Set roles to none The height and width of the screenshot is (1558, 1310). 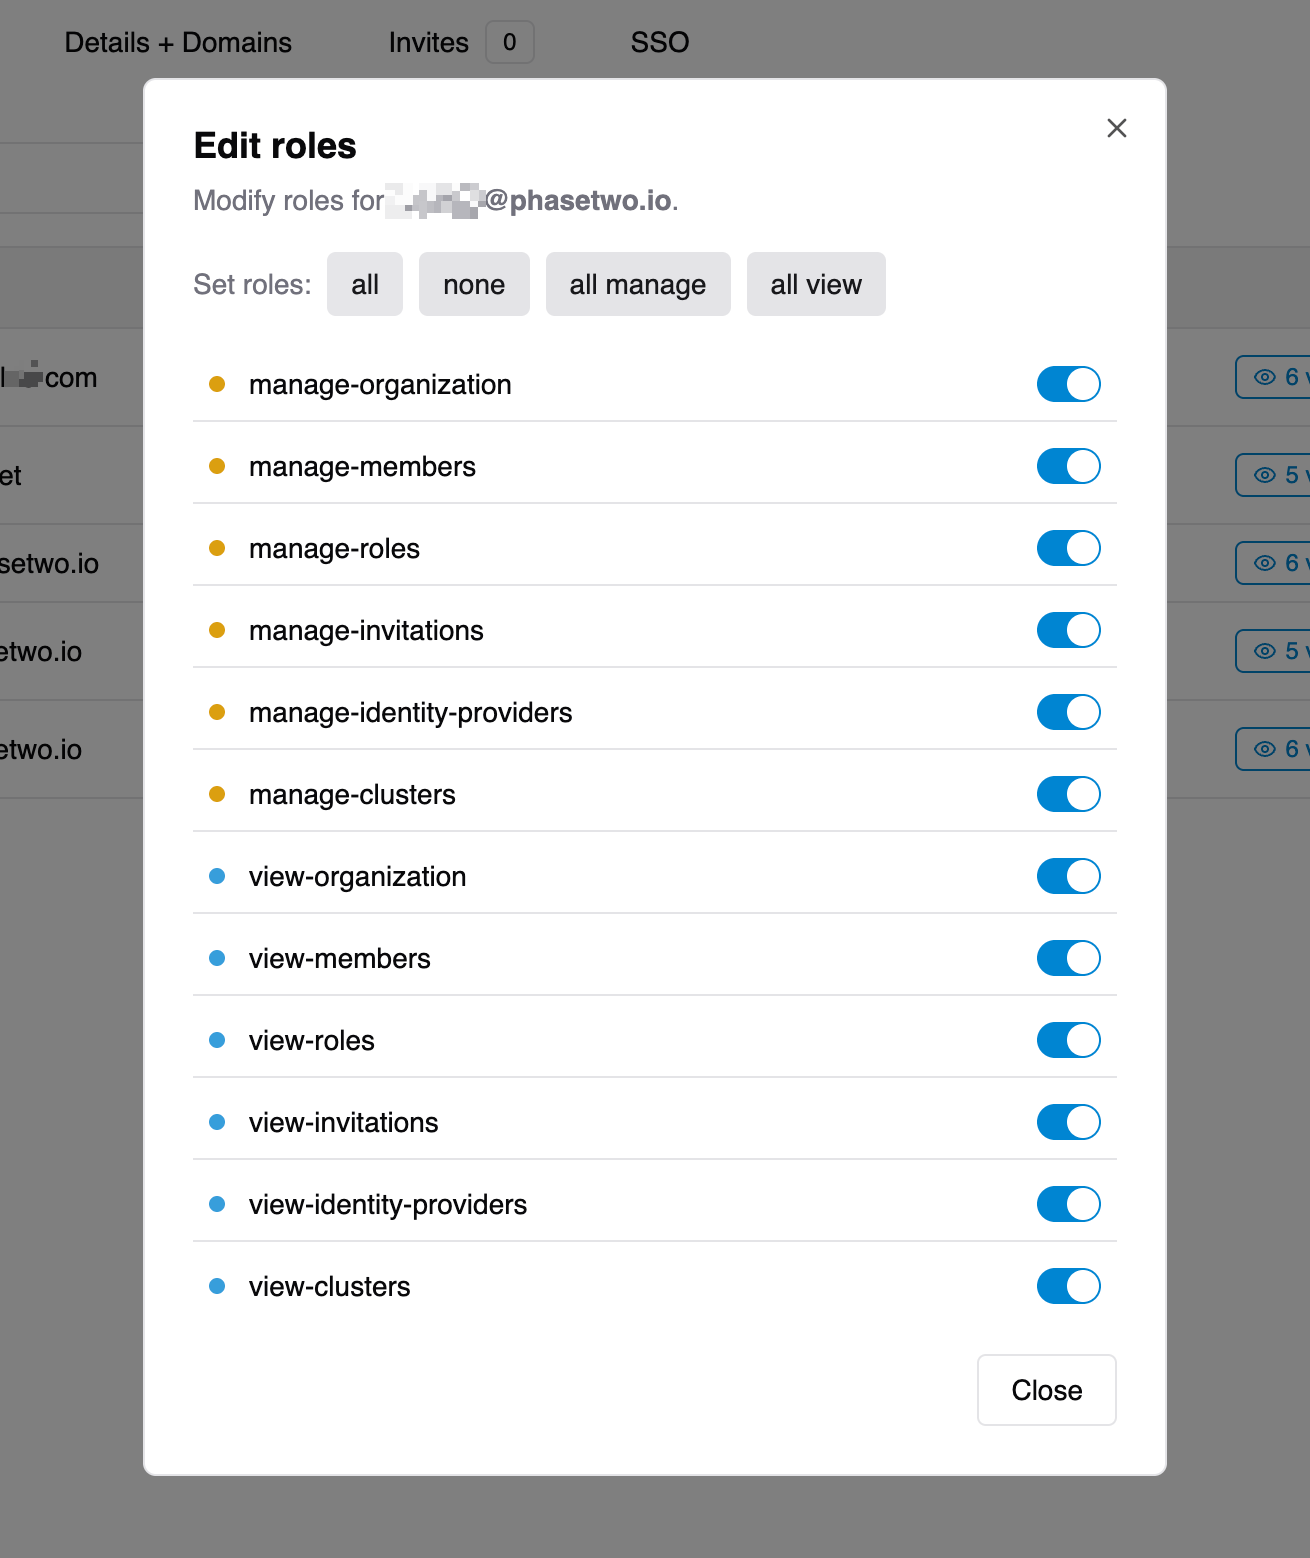474,285
